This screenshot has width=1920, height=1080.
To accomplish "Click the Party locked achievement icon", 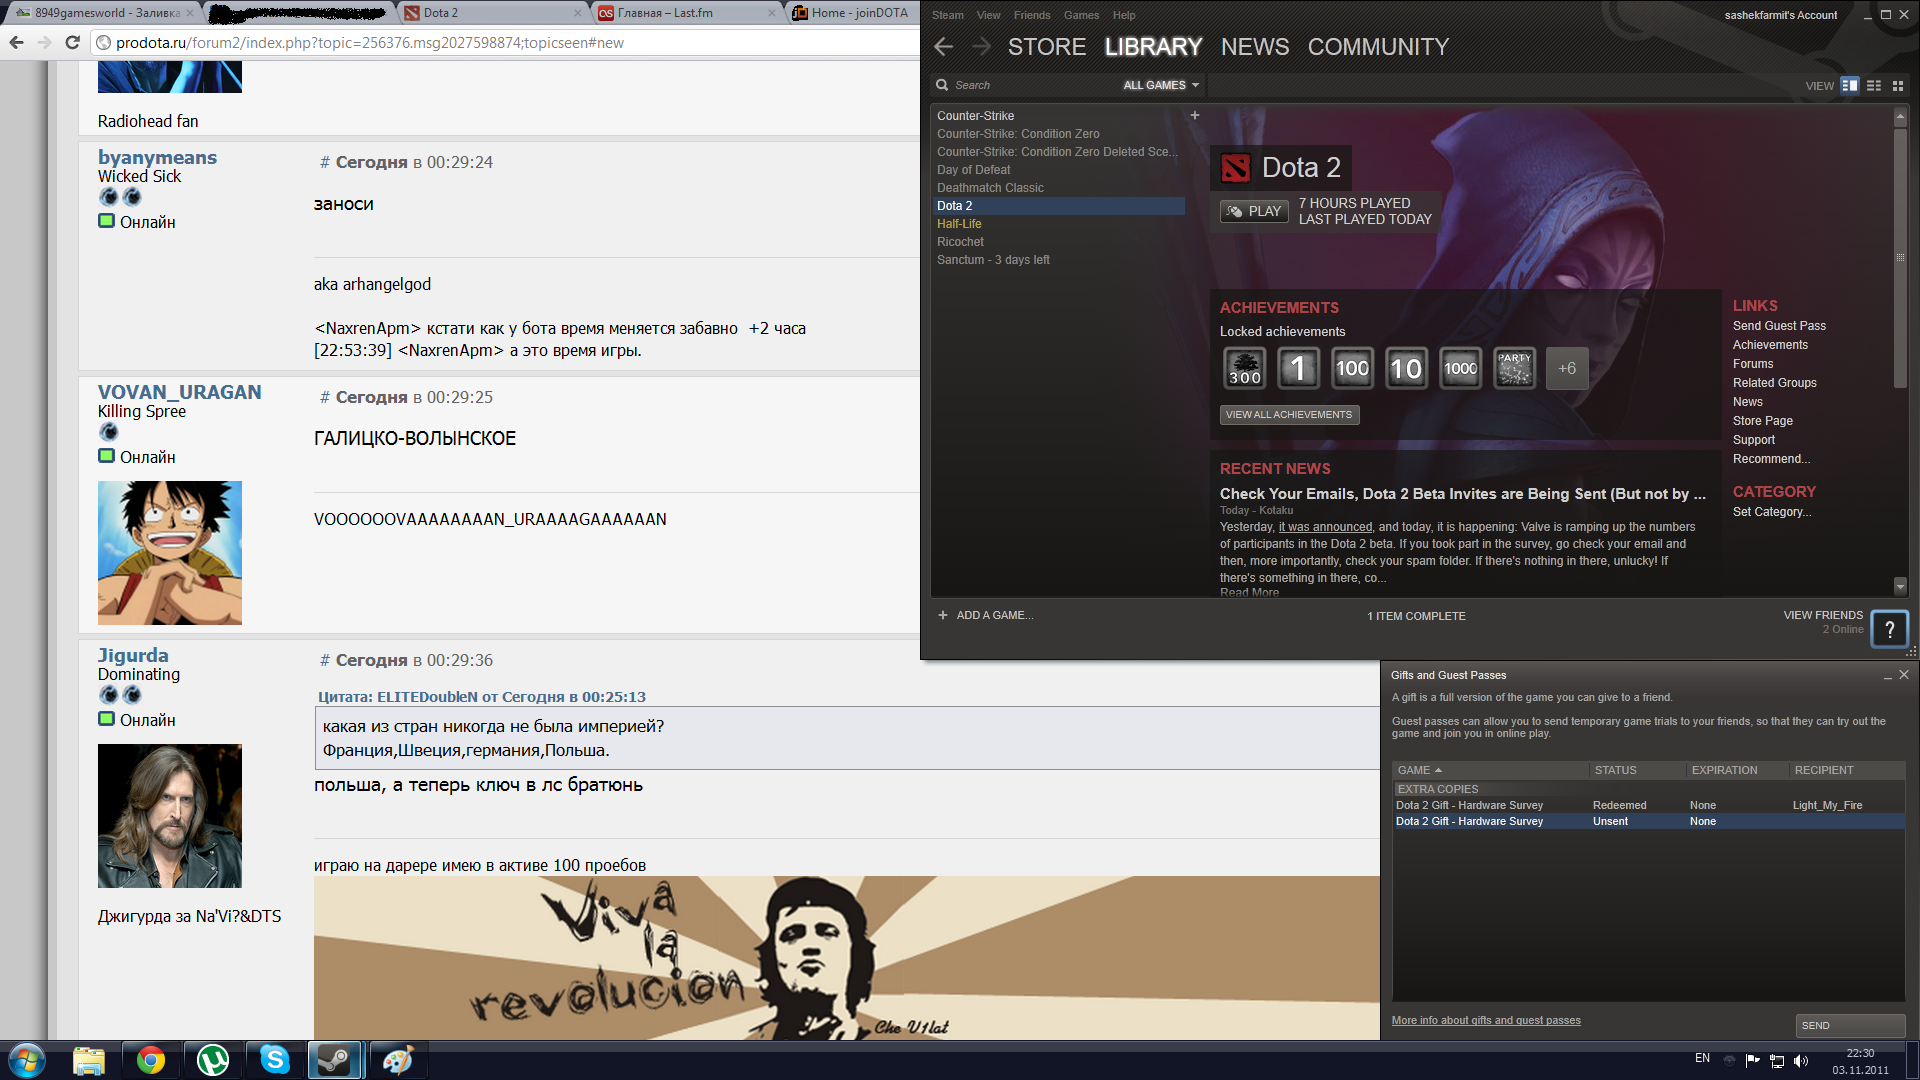I will click(x=1514, y=369).
